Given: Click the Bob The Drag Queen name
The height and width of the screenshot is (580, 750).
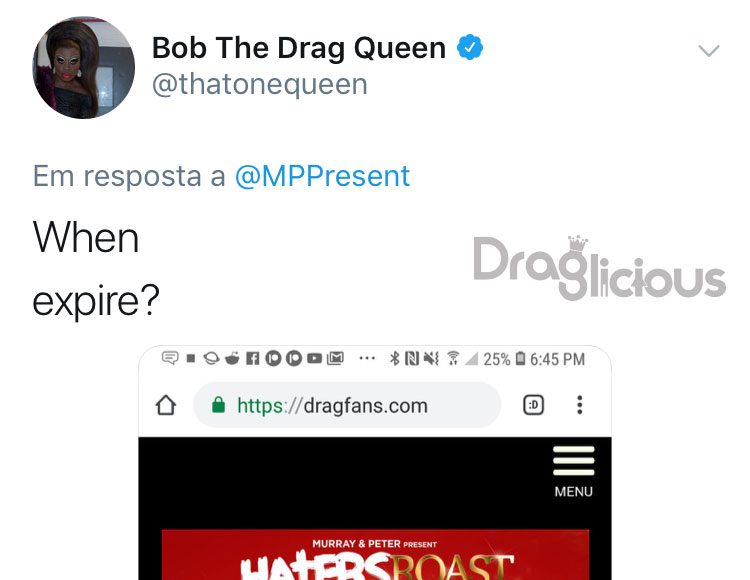Looking at the screenshot, I should 299,48.
